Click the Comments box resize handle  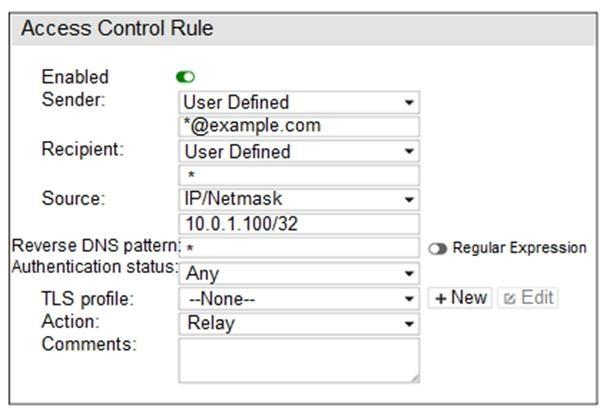(x=414, y=377)
